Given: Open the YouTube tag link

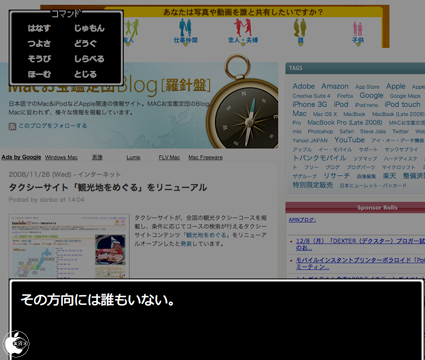Looking at the screenshot, I should point(349,140).
